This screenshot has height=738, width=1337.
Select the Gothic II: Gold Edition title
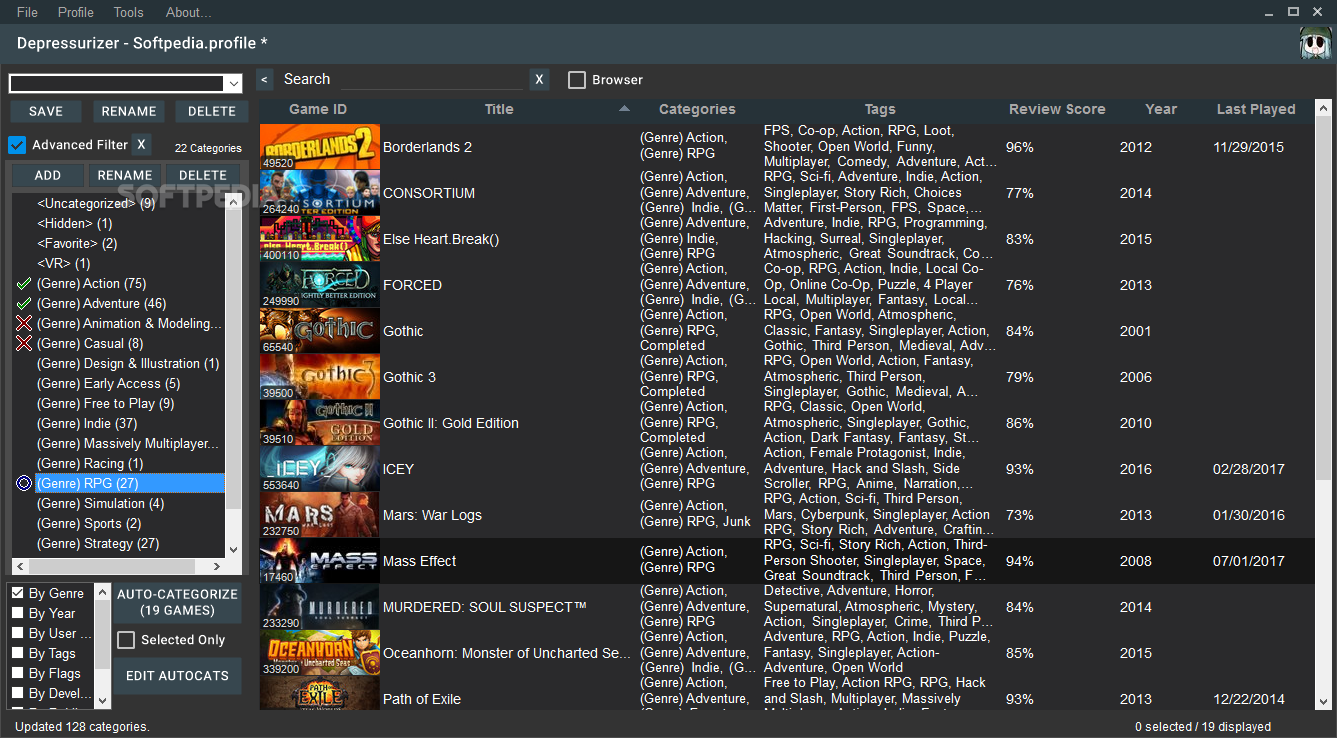[x=451, y=423]
